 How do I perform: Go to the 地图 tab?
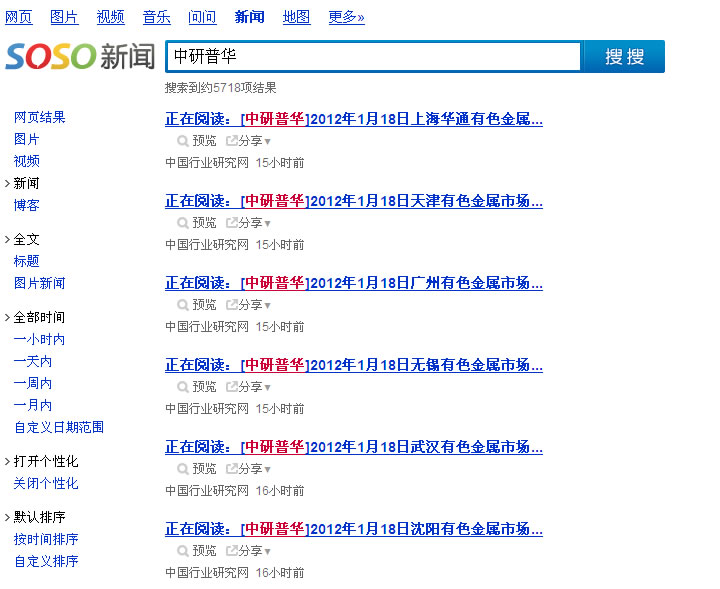tap(296, 17)
